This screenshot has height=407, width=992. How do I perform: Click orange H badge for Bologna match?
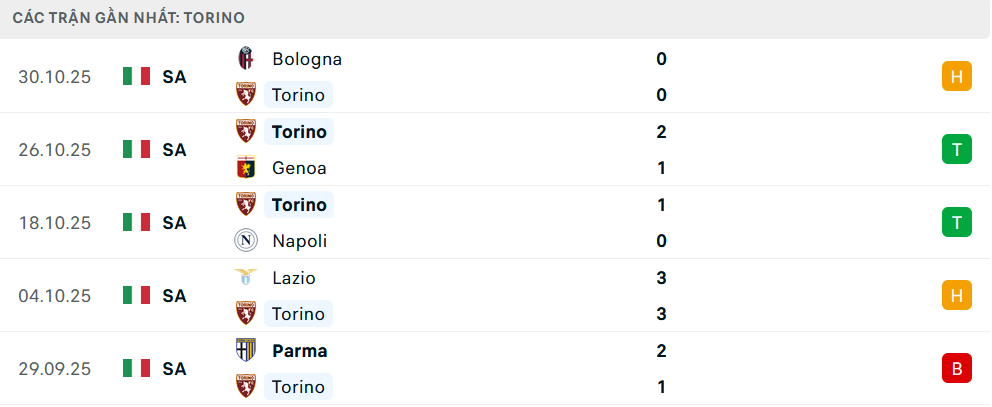(x=956, y=77)
